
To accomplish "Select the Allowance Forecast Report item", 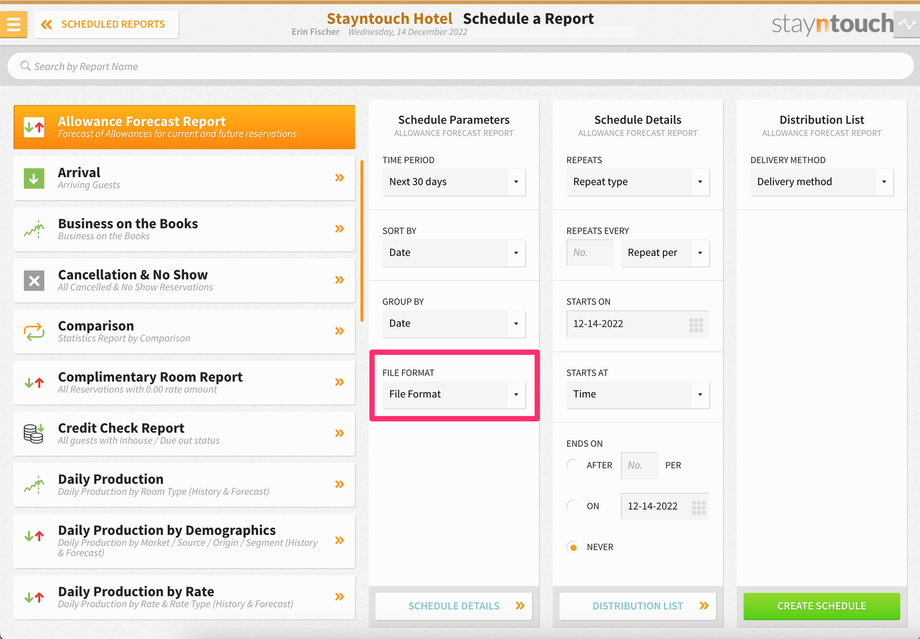I will pos(184,127).
